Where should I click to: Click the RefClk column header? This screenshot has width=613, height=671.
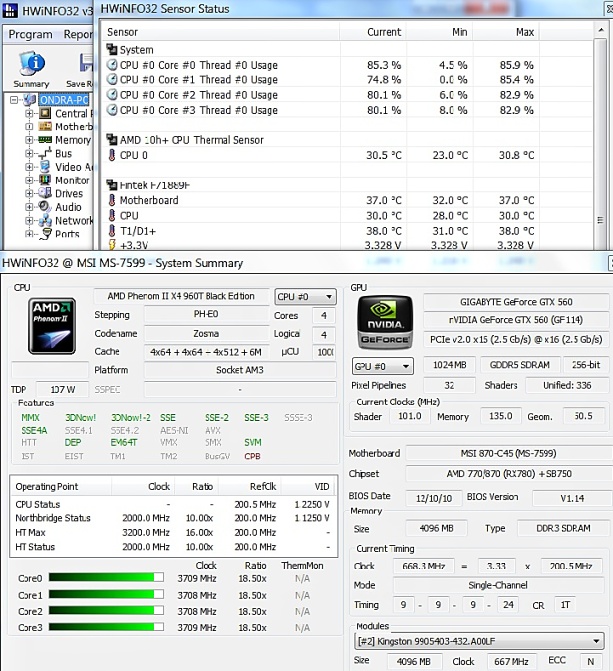(250, 487)
